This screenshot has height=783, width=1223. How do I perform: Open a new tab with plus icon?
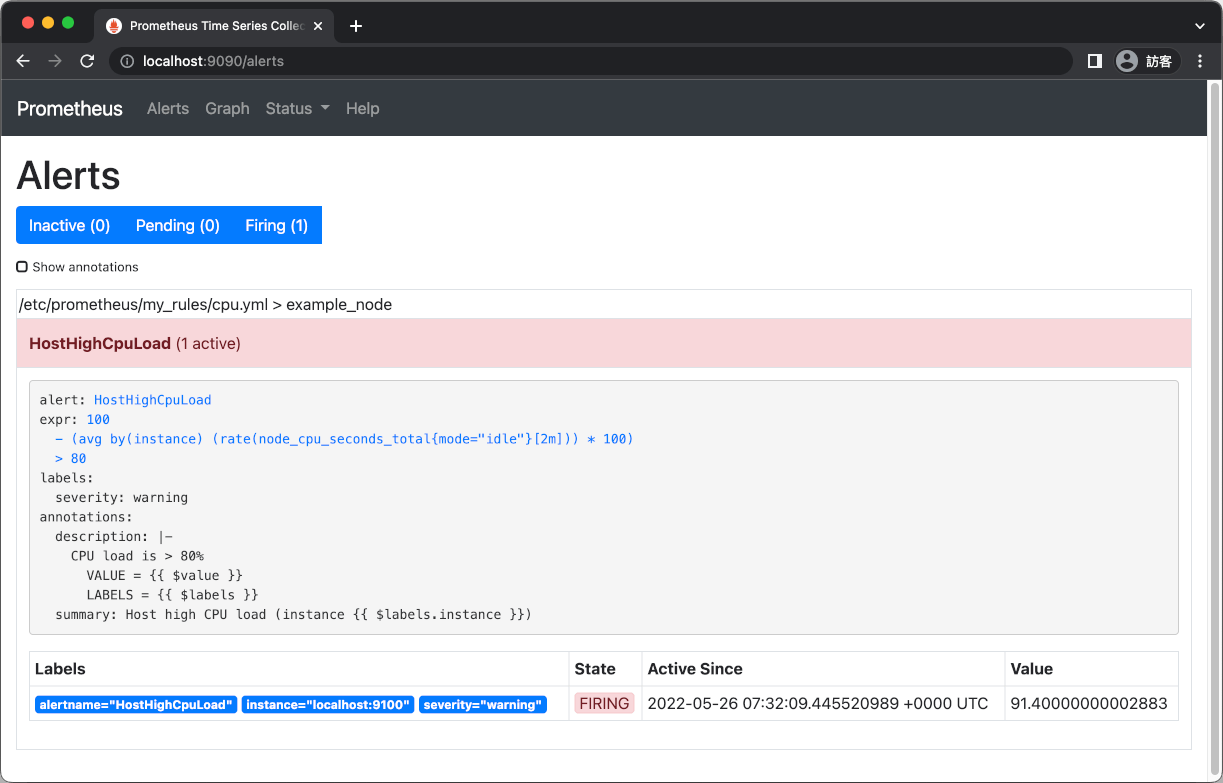[356, 26]
